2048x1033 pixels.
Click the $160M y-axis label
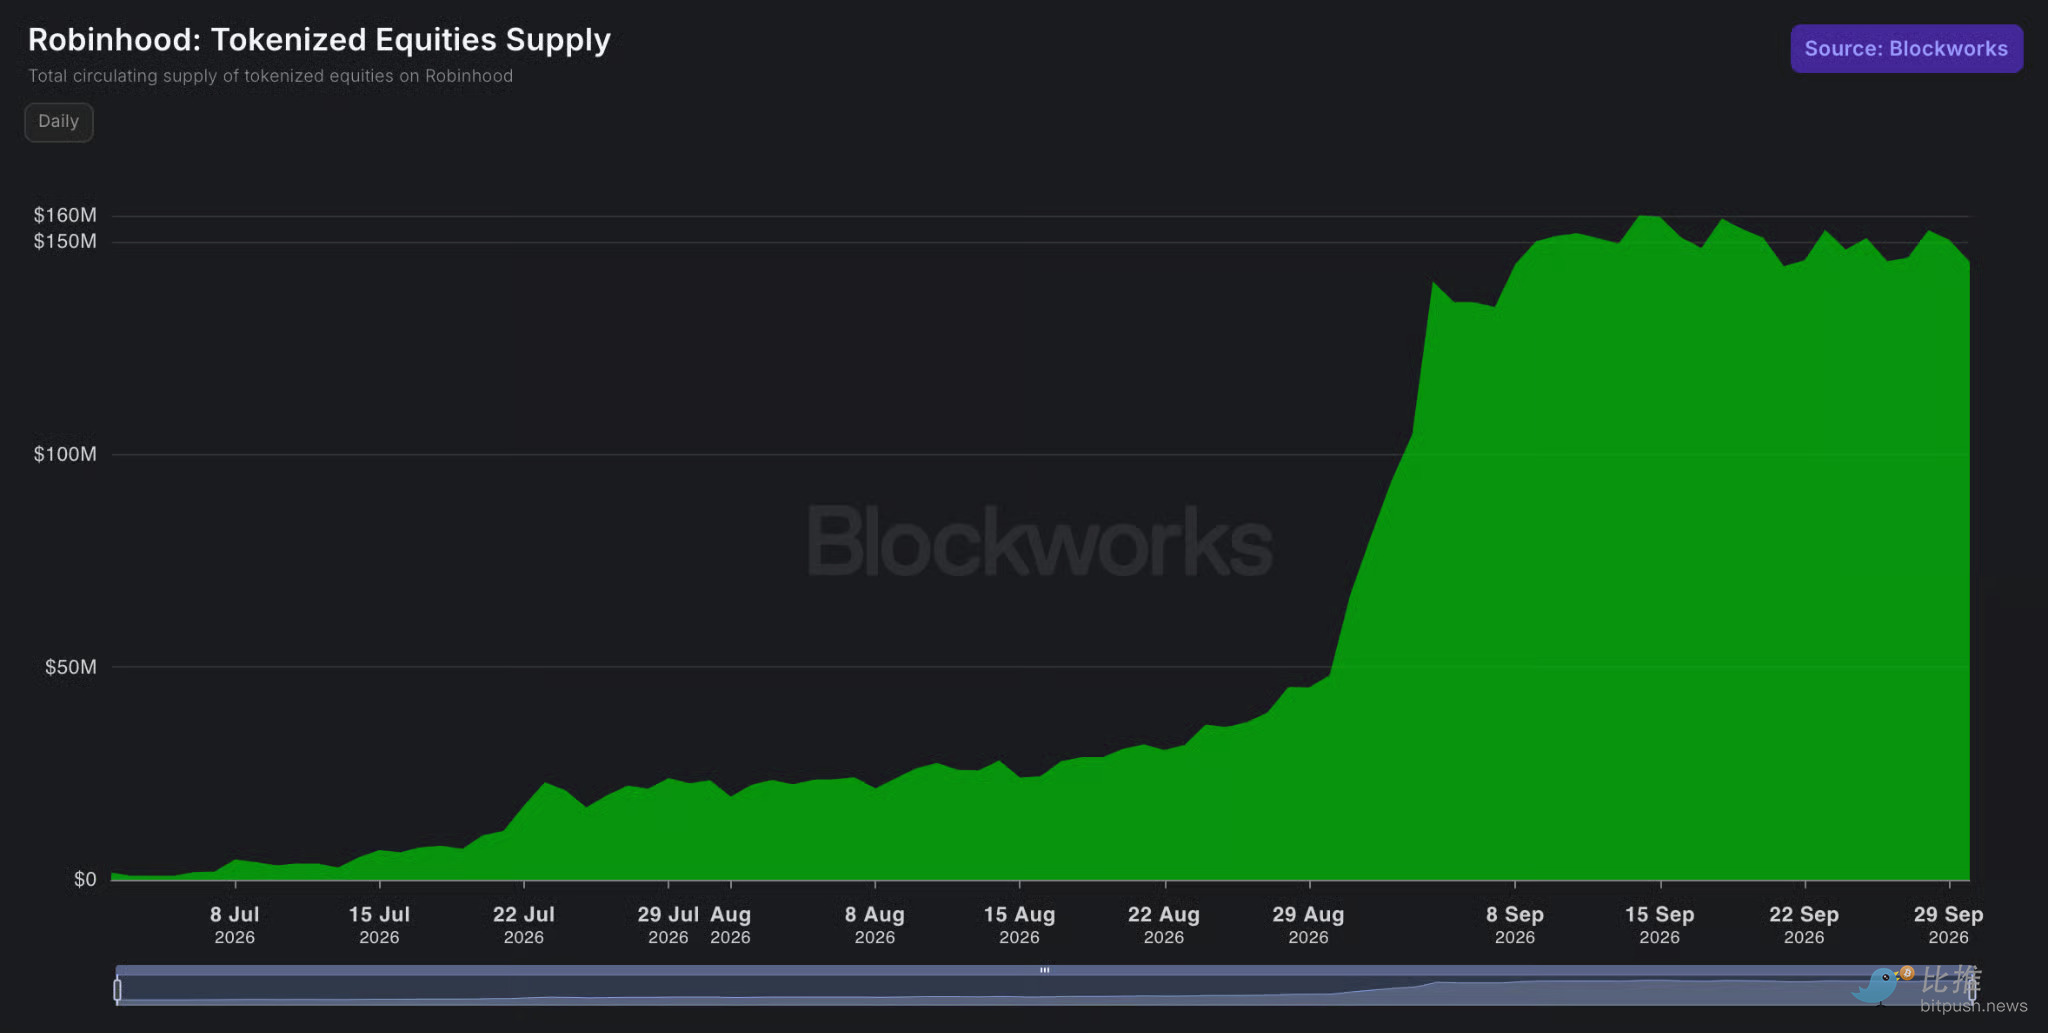[65, 215]
